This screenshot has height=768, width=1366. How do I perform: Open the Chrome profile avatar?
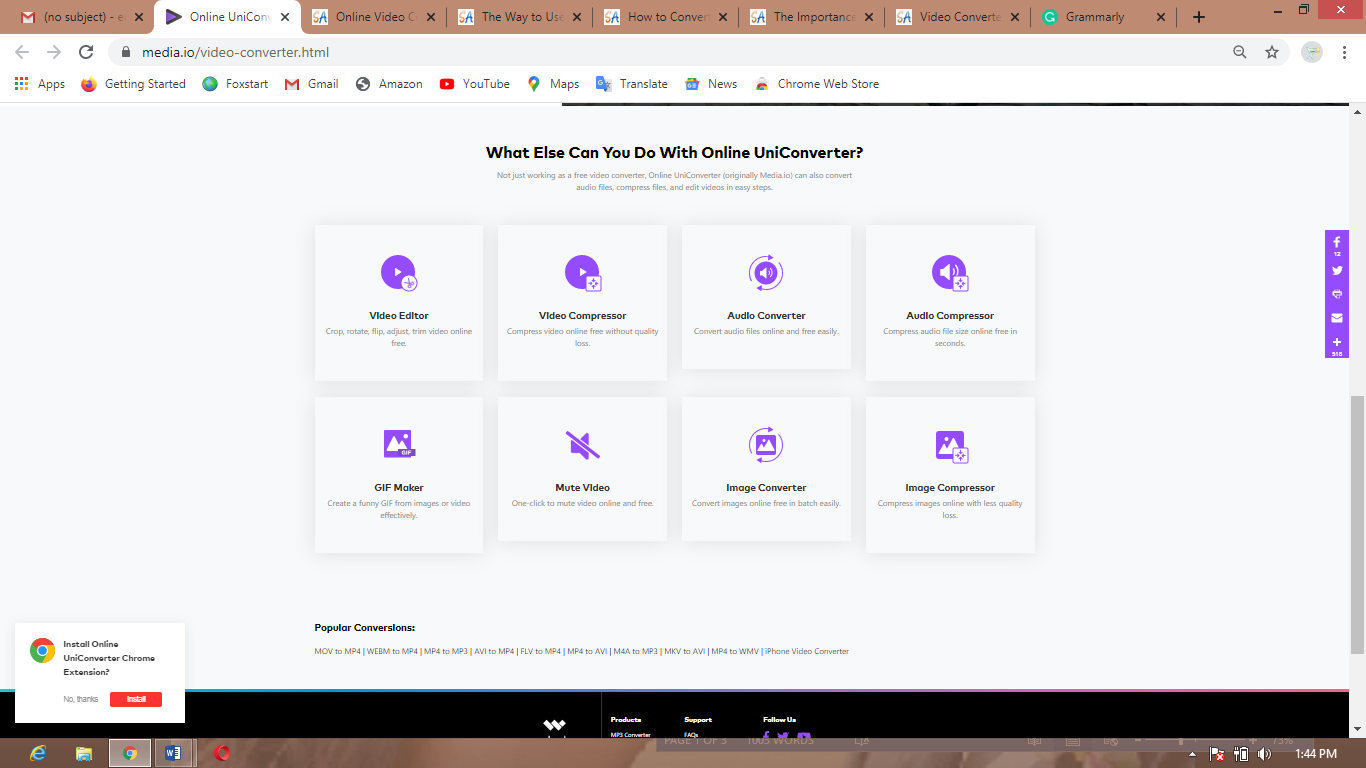(x=1312, y=52)
